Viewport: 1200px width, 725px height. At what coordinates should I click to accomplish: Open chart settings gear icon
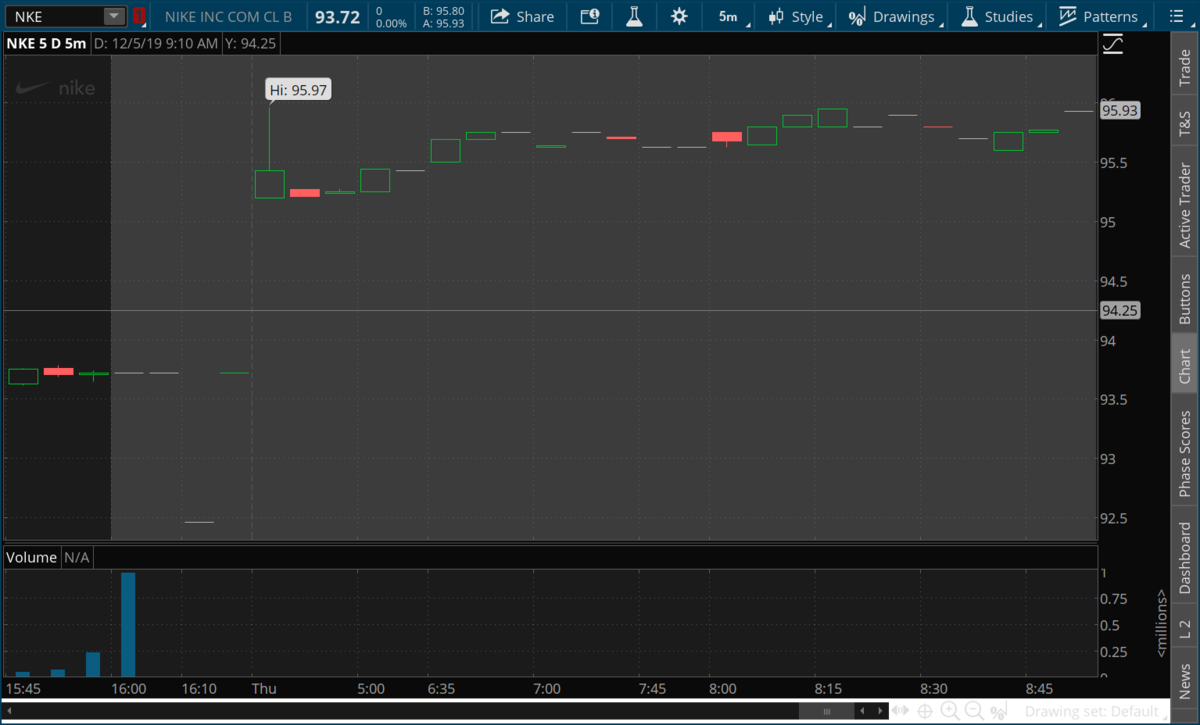(x=680, y=16)
